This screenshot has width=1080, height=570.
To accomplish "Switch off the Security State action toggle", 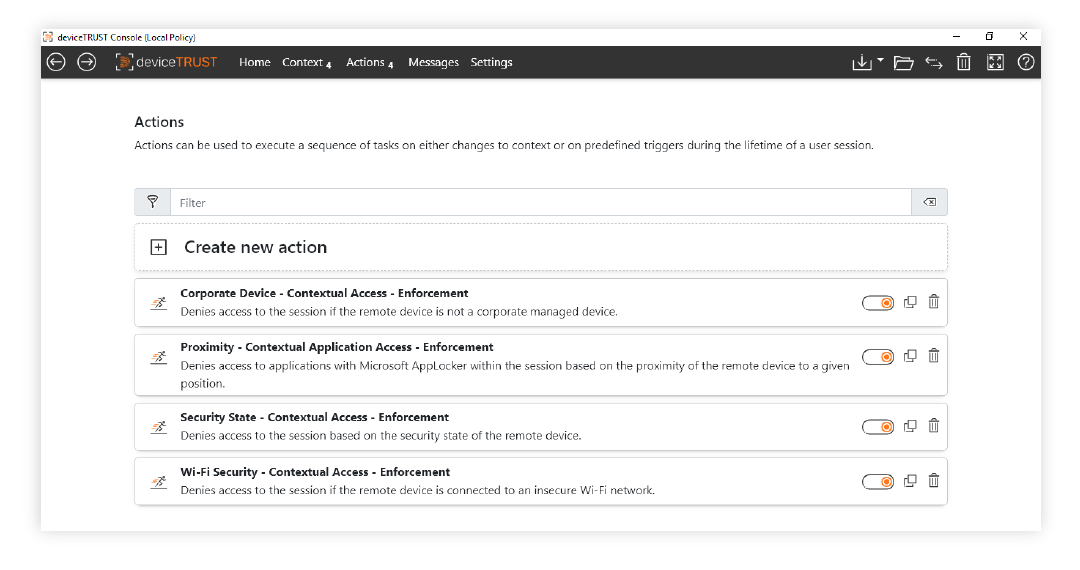I will 878,427.
